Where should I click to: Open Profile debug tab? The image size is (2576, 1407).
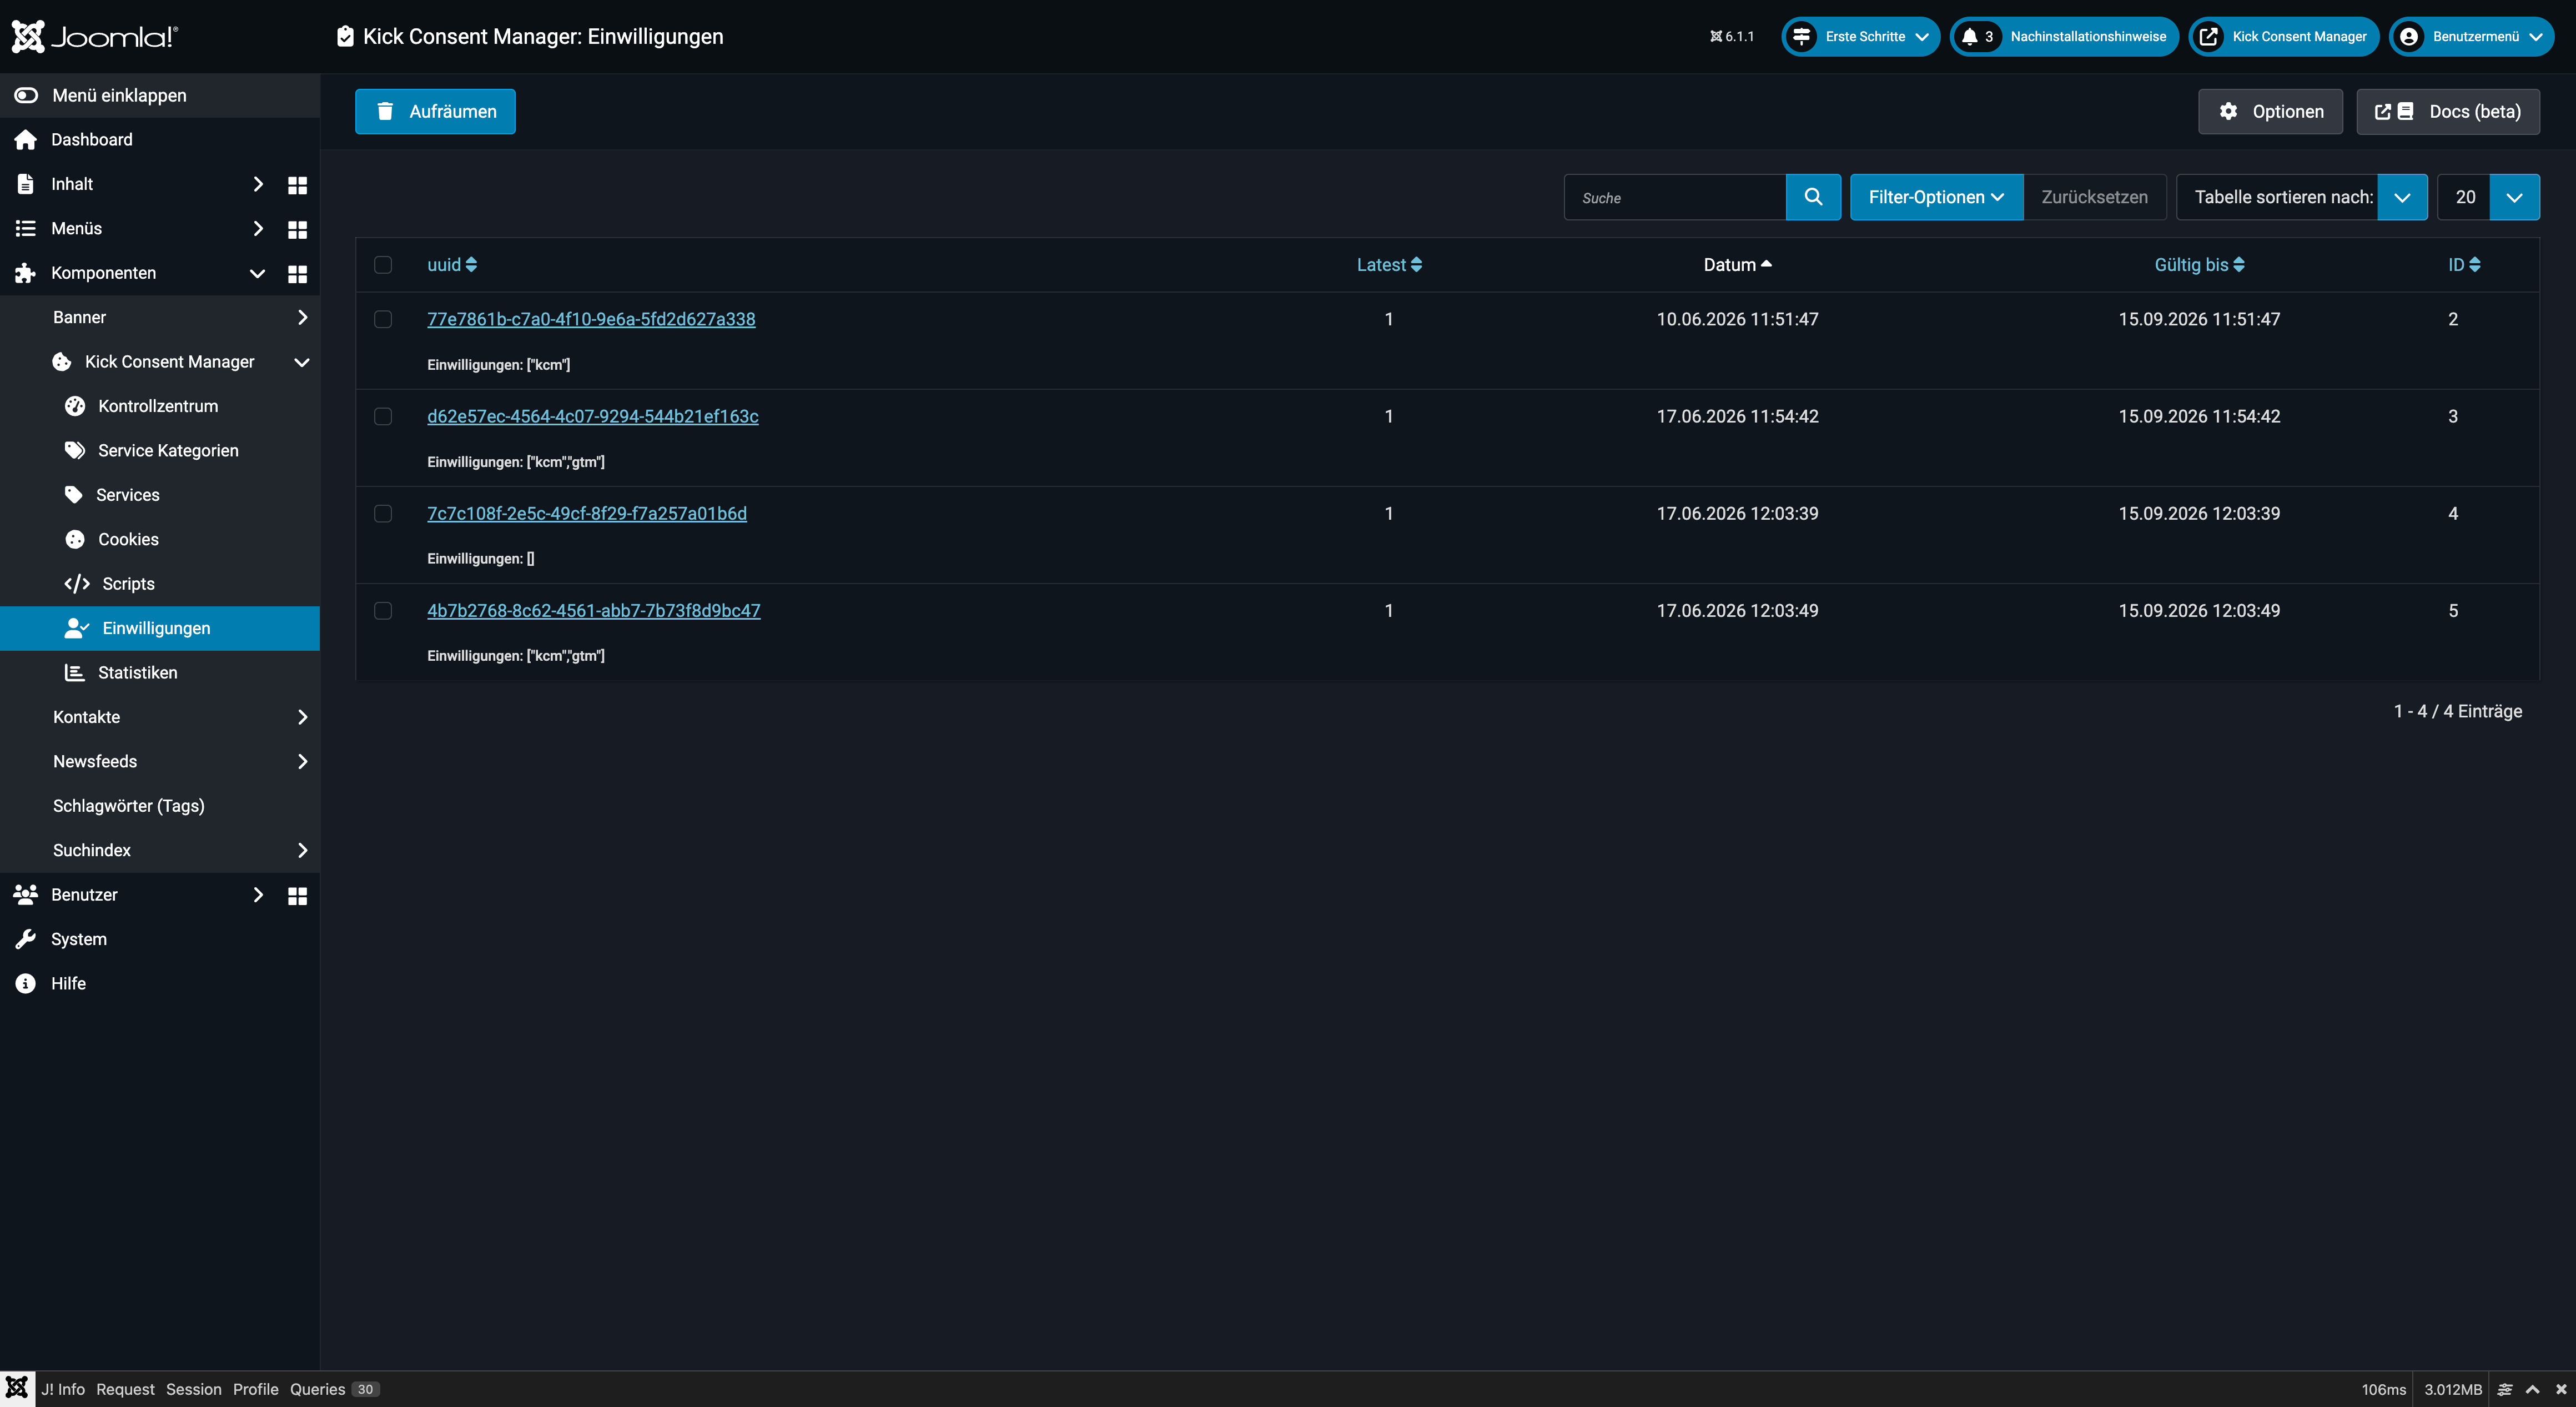tap(256, 1389)
